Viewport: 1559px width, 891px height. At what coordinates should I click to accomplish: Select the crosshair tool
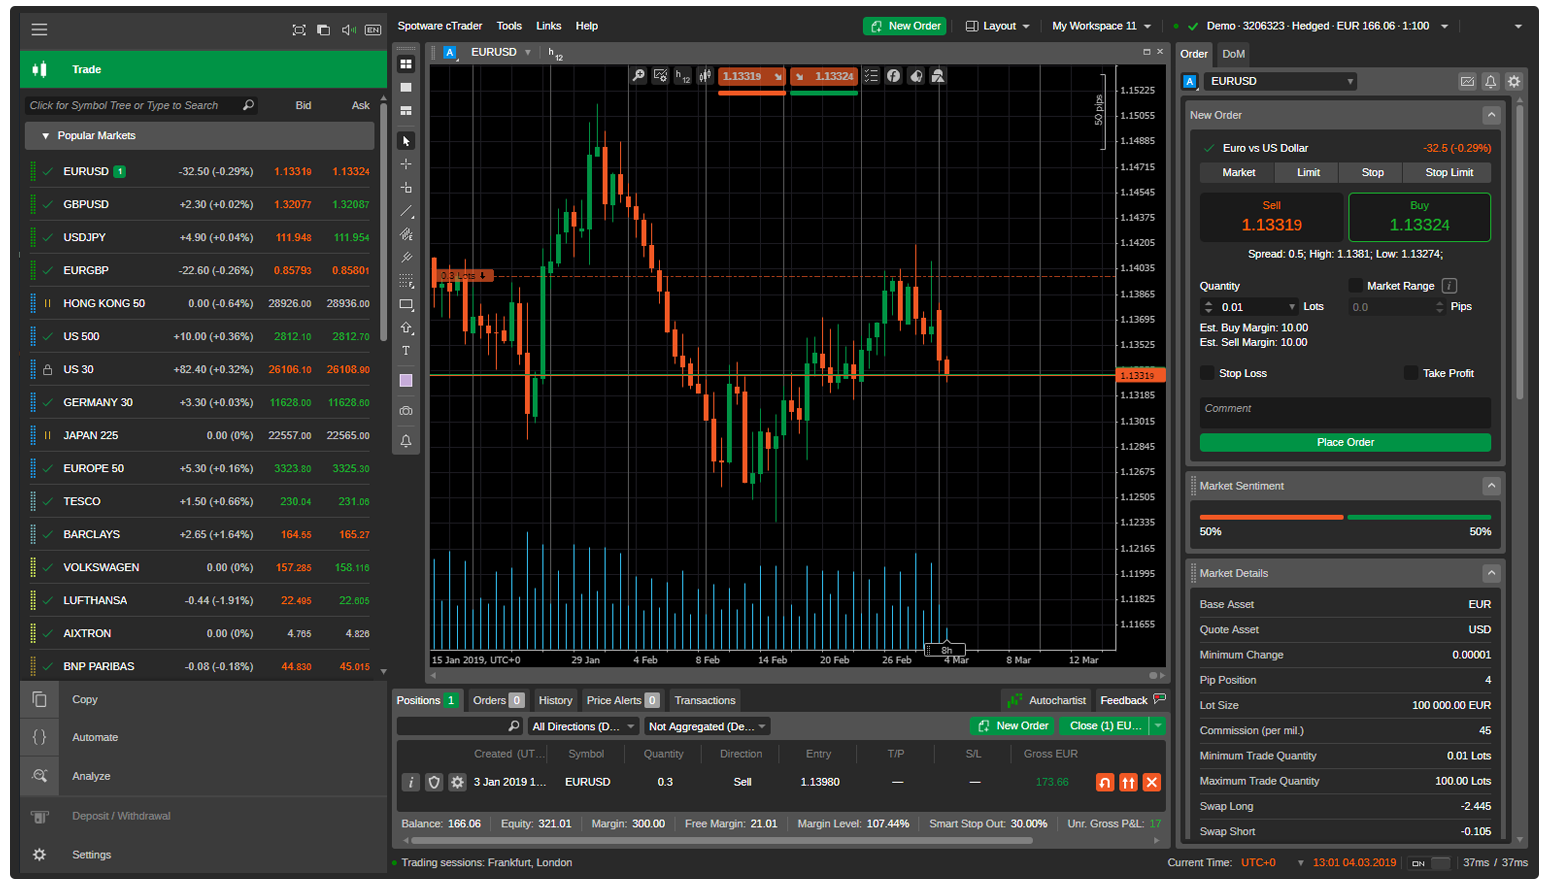406,164
